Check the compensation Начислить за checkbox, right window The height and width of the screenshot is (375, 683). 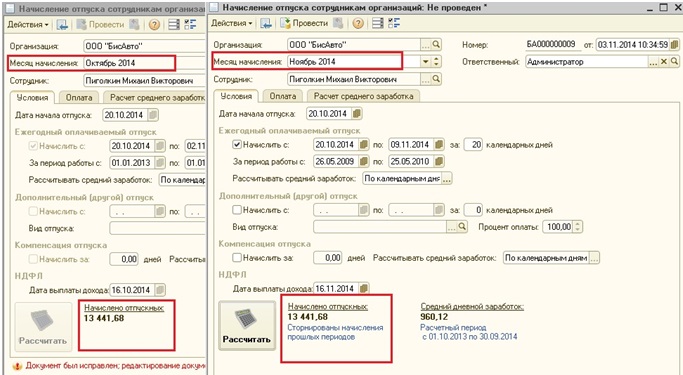tap(237, 258)
